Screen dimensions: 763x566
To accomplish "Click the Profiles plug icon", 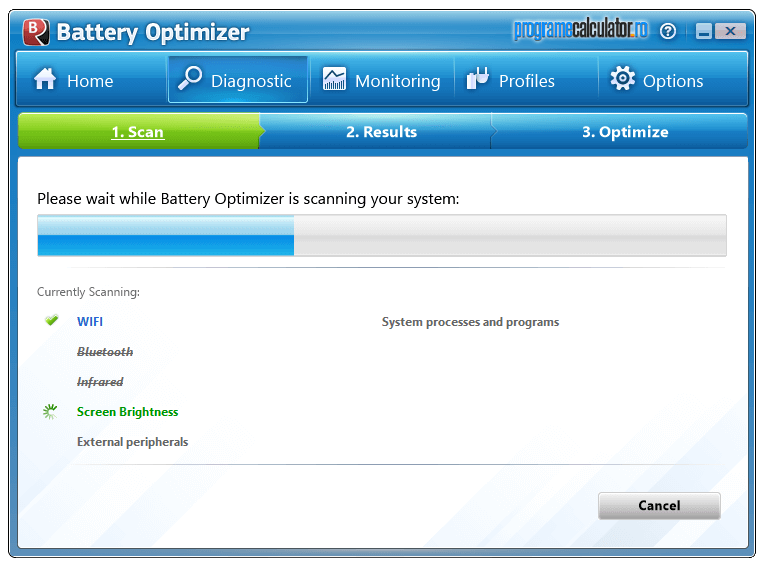I will pyautogui.click(x=477, y=79).
